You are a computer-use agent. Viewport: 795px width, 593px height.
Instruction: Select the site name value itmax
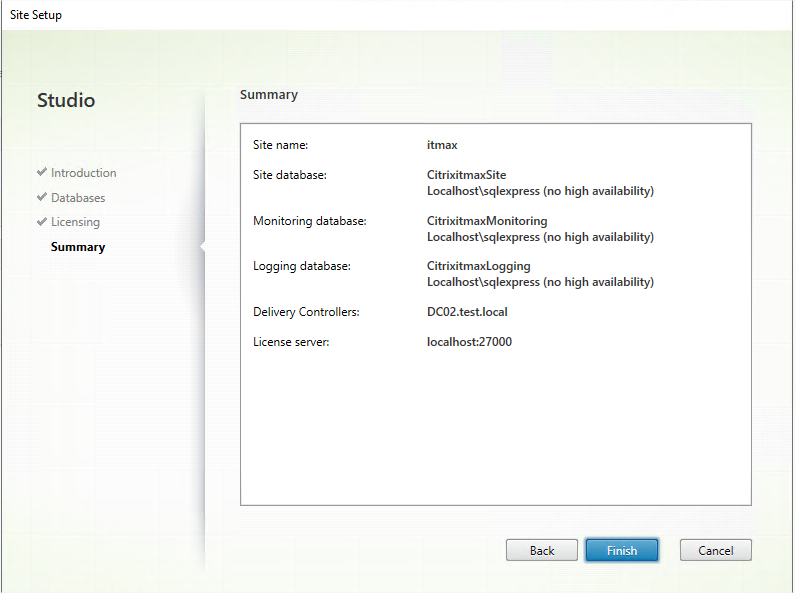(442, 145)
